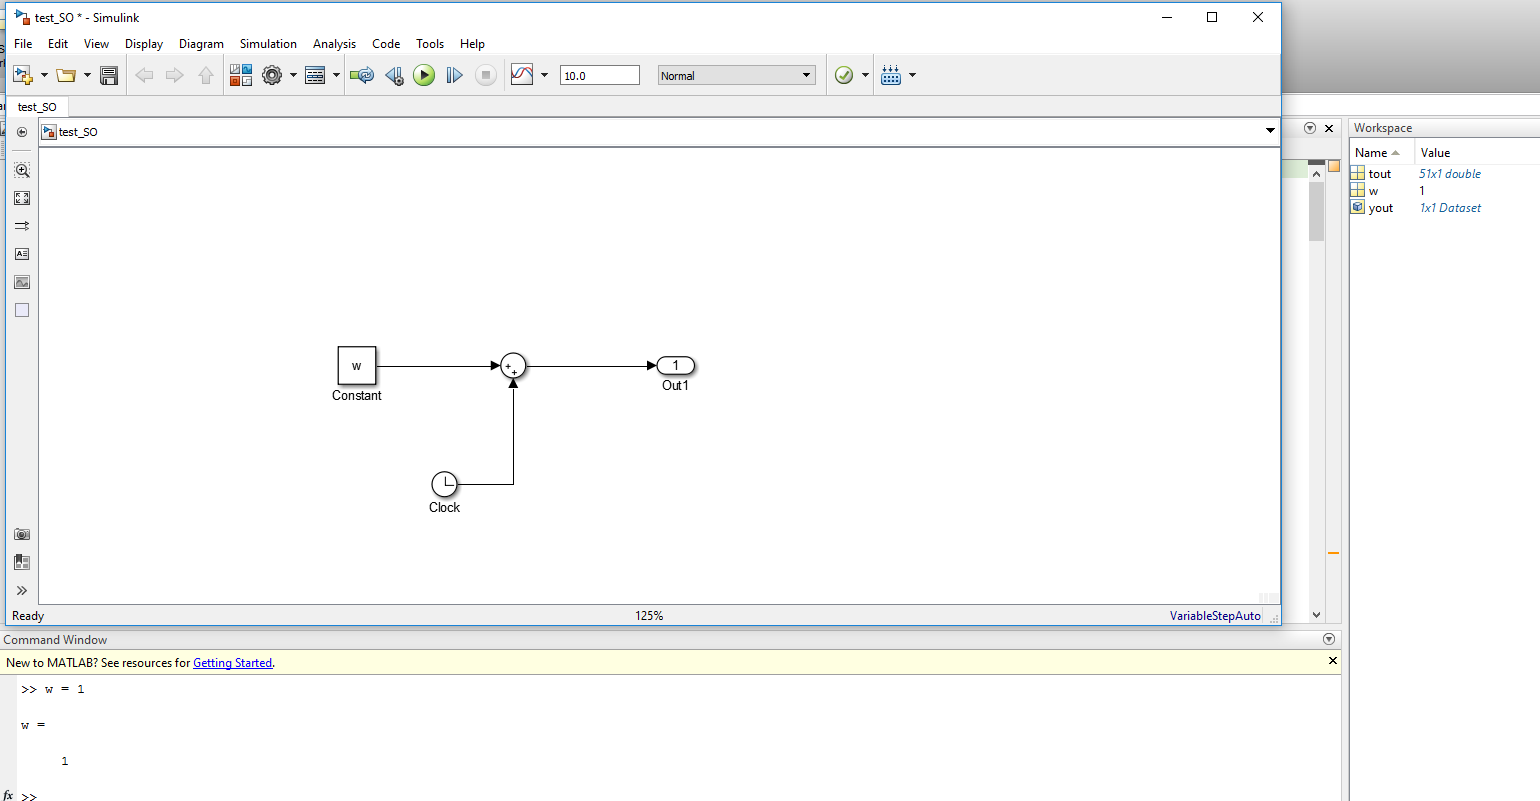Toggle Hide/Show Explorer Bar arrow button
The width and height of the screenshot is (1540, 801).
pos(22,132)
